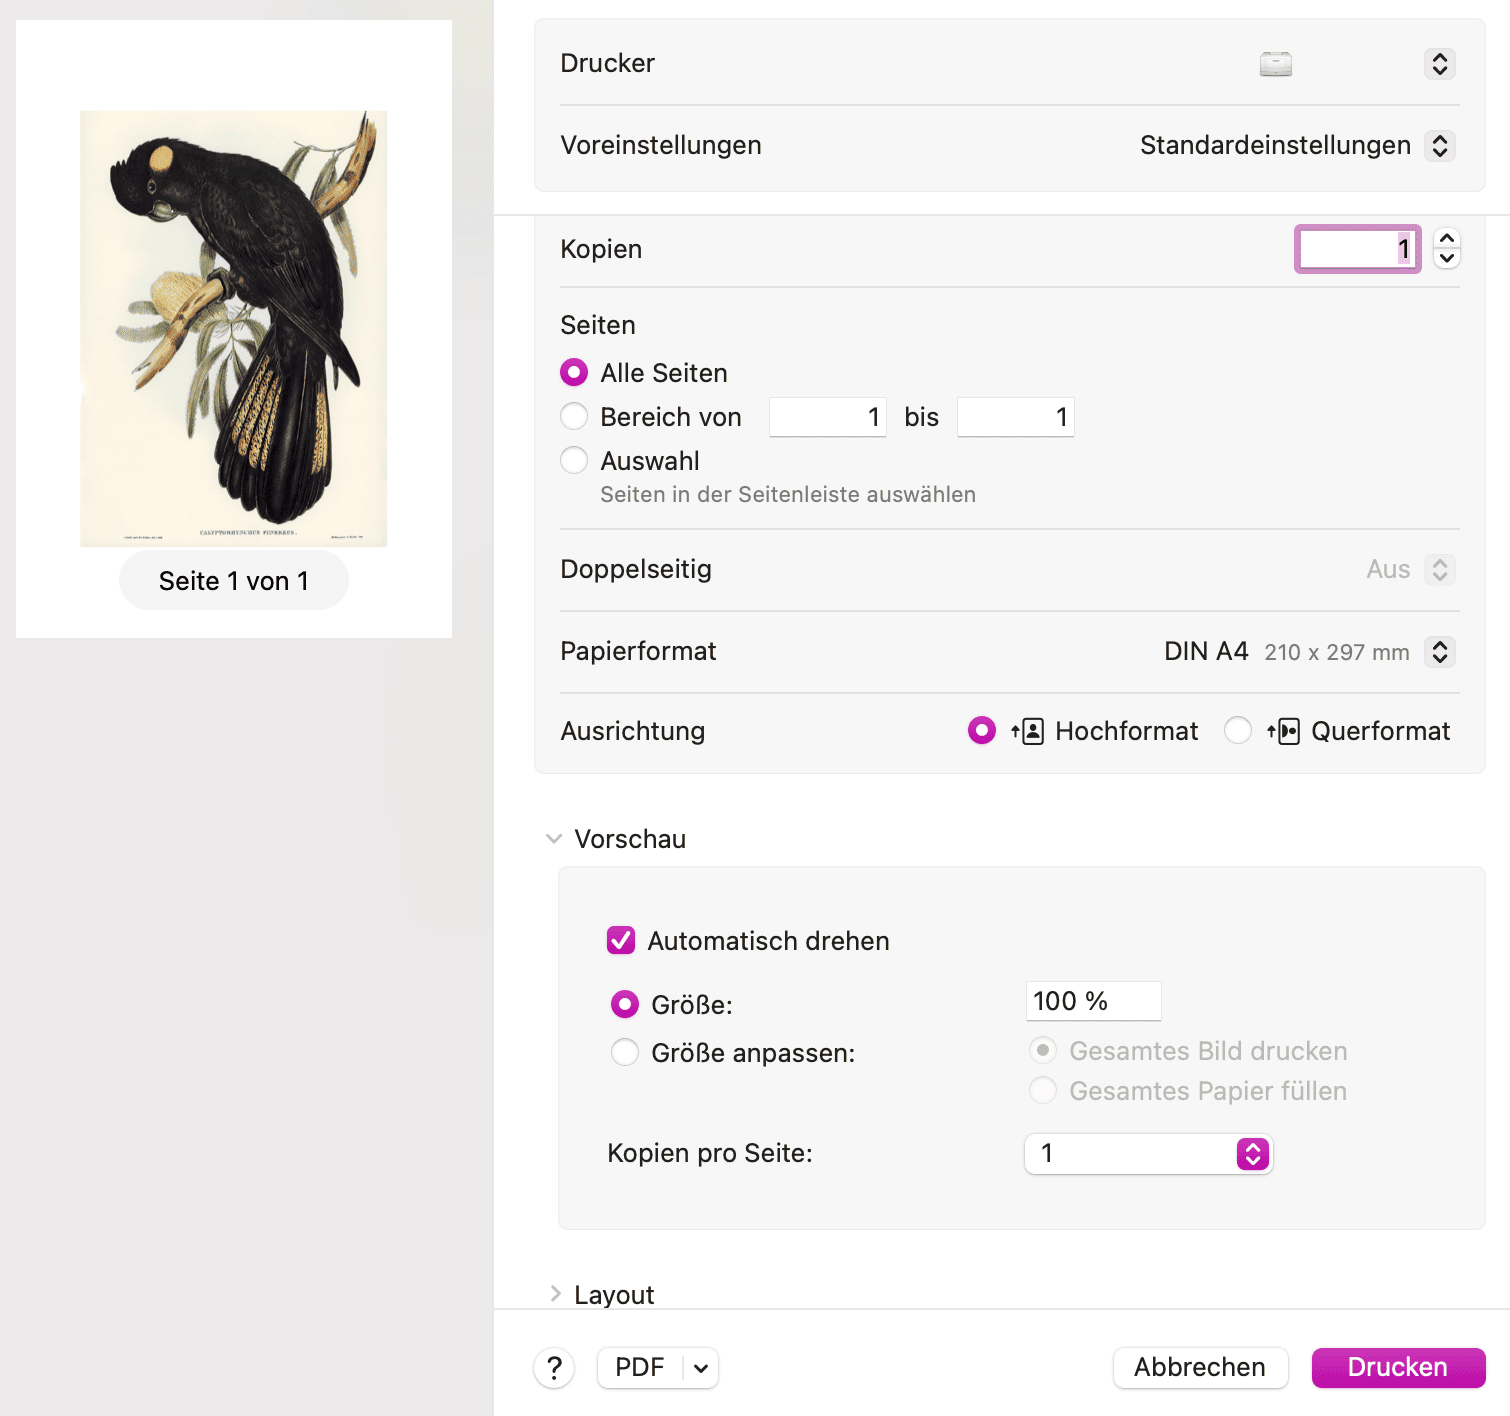Click the Querformat landscape orientation icon
The image size is (1510, 1416).
(1283, 731)
